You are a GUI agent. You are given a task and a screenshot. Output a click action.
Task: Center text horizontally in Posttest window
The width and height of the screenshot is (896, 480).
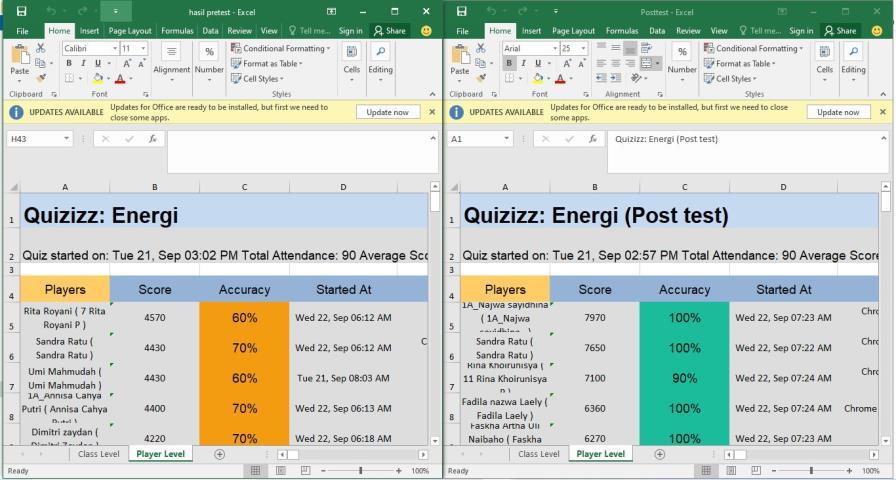[615, 63]
